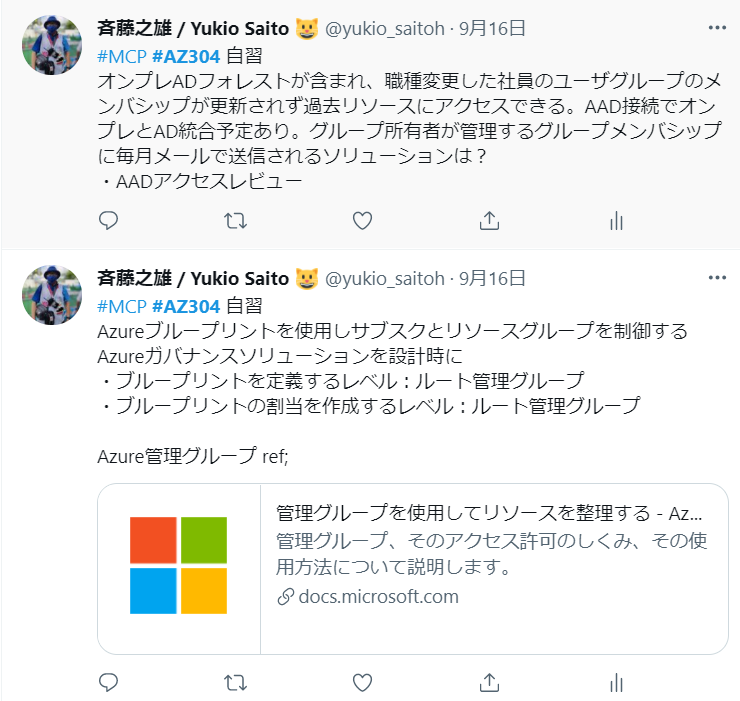Open profile picture on first tweet
This screenshot has width=740, height=701.
pos(52,46)
